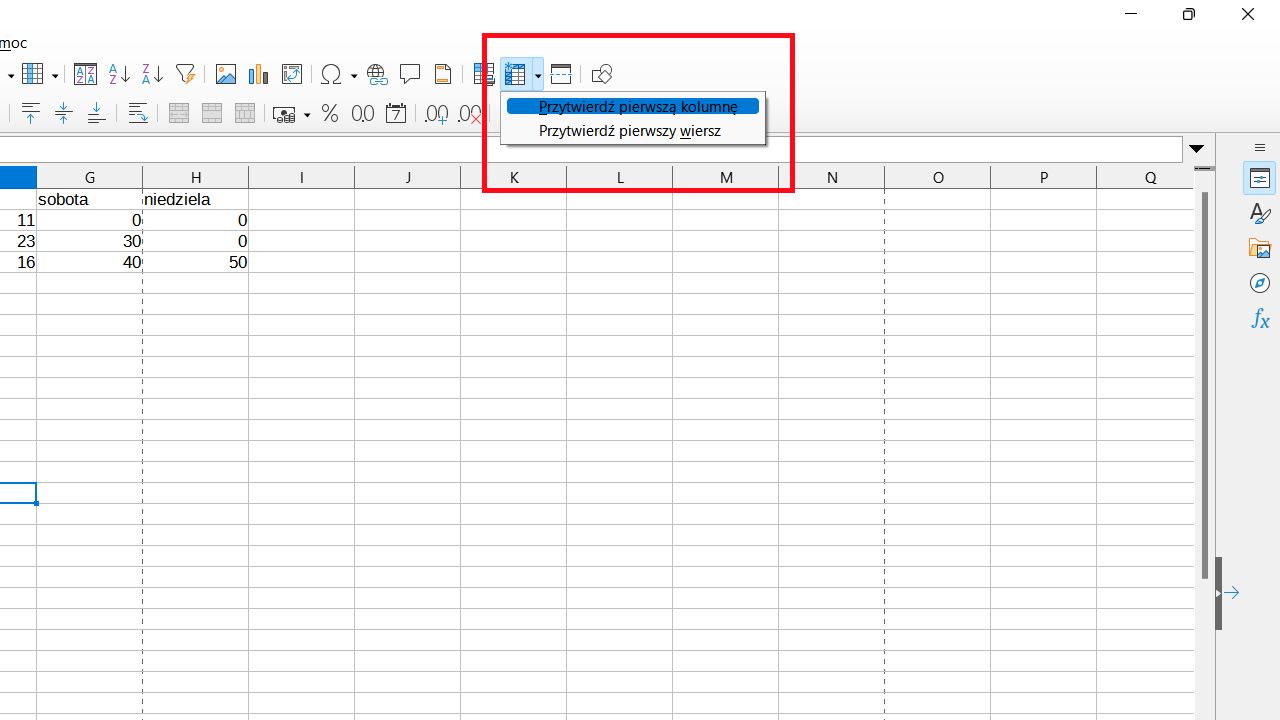Open the Sort dialog icon

(x=86, y=74)
